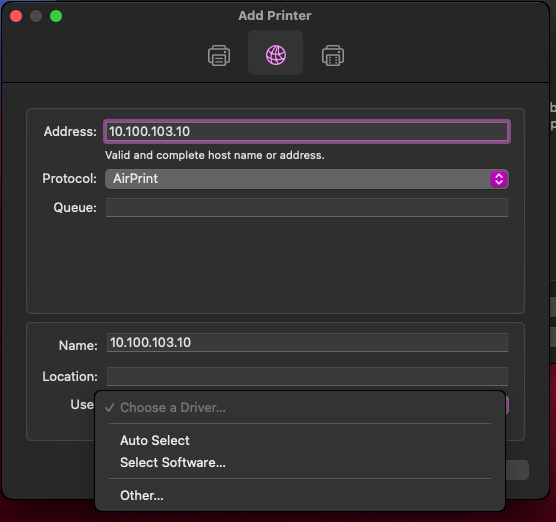Choose Other… from the driver menu
556x522 pixels.
pos(300,495)
